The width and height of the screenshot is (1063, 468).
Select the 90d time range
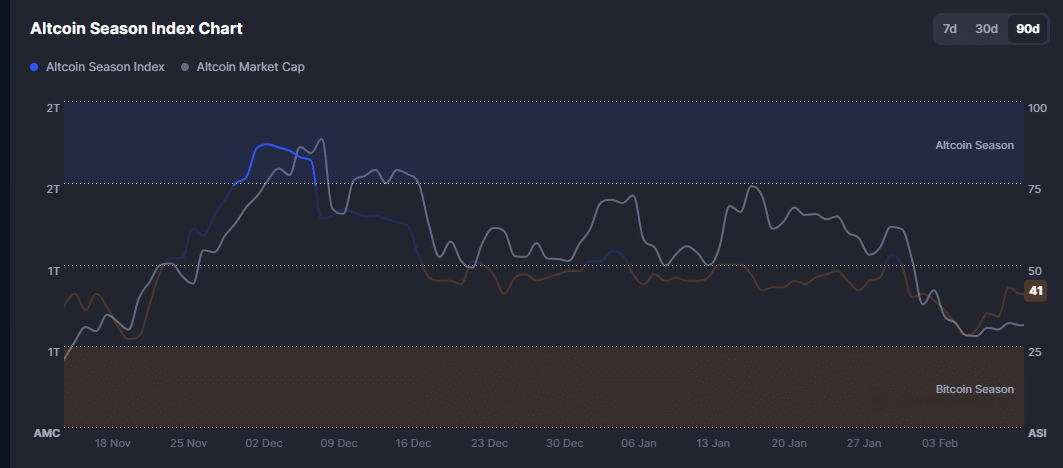pyautogui.click(x=1028, y=29)
